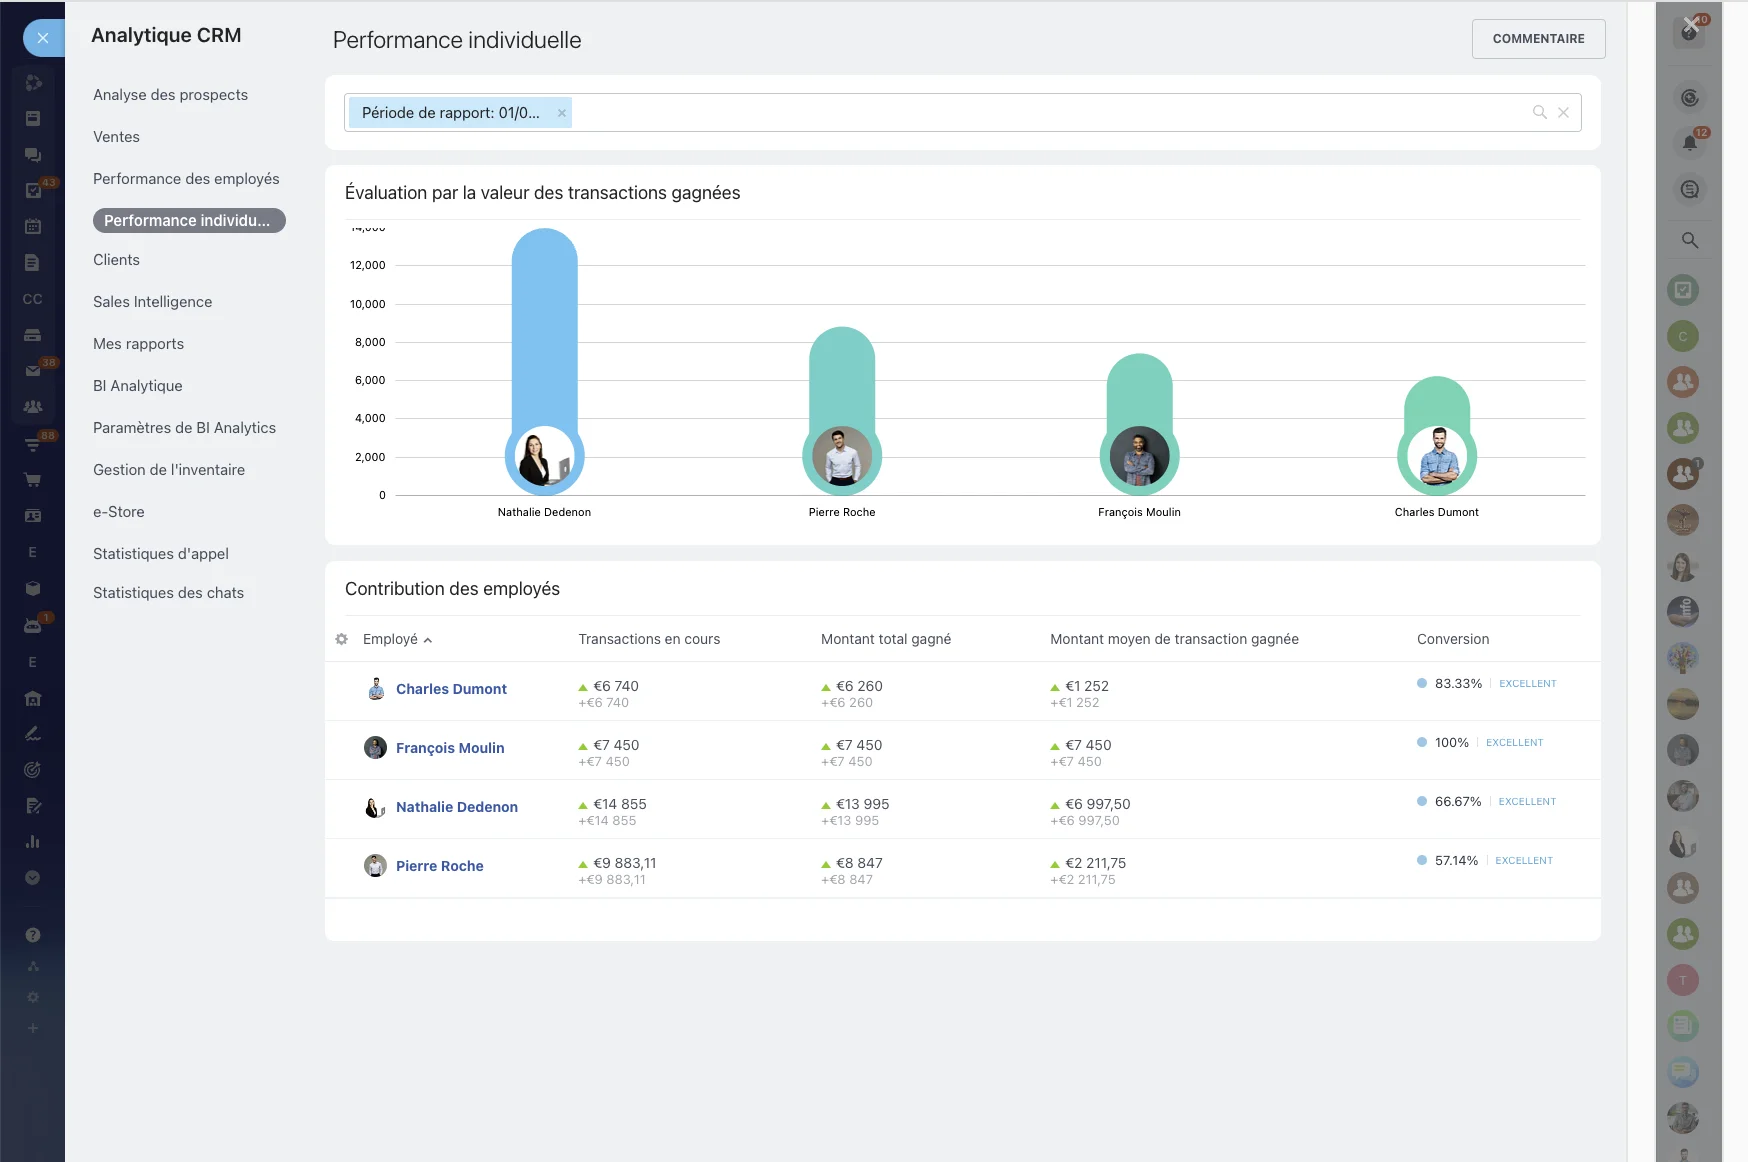The height and width of the screenshot is (1162, 1748).
Task: Open the Période de rapport filter chip
Action: point(450,113)
